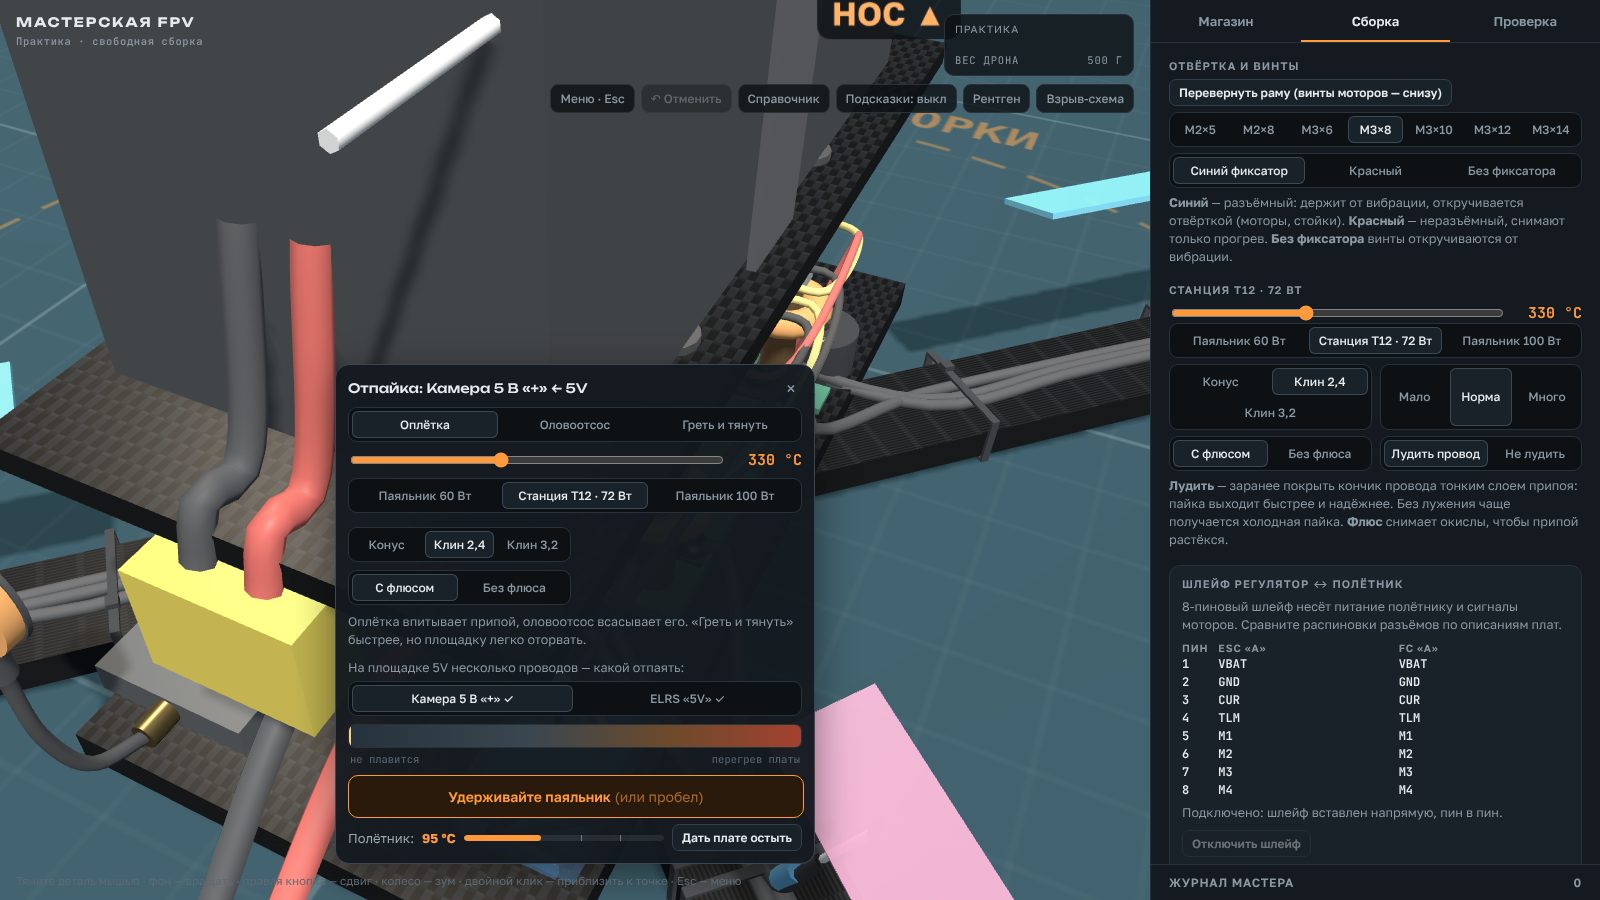Pick Паяльник 100 Вт in dialog
Viewport: 1600px width, 900px height.
pos(725,496)
